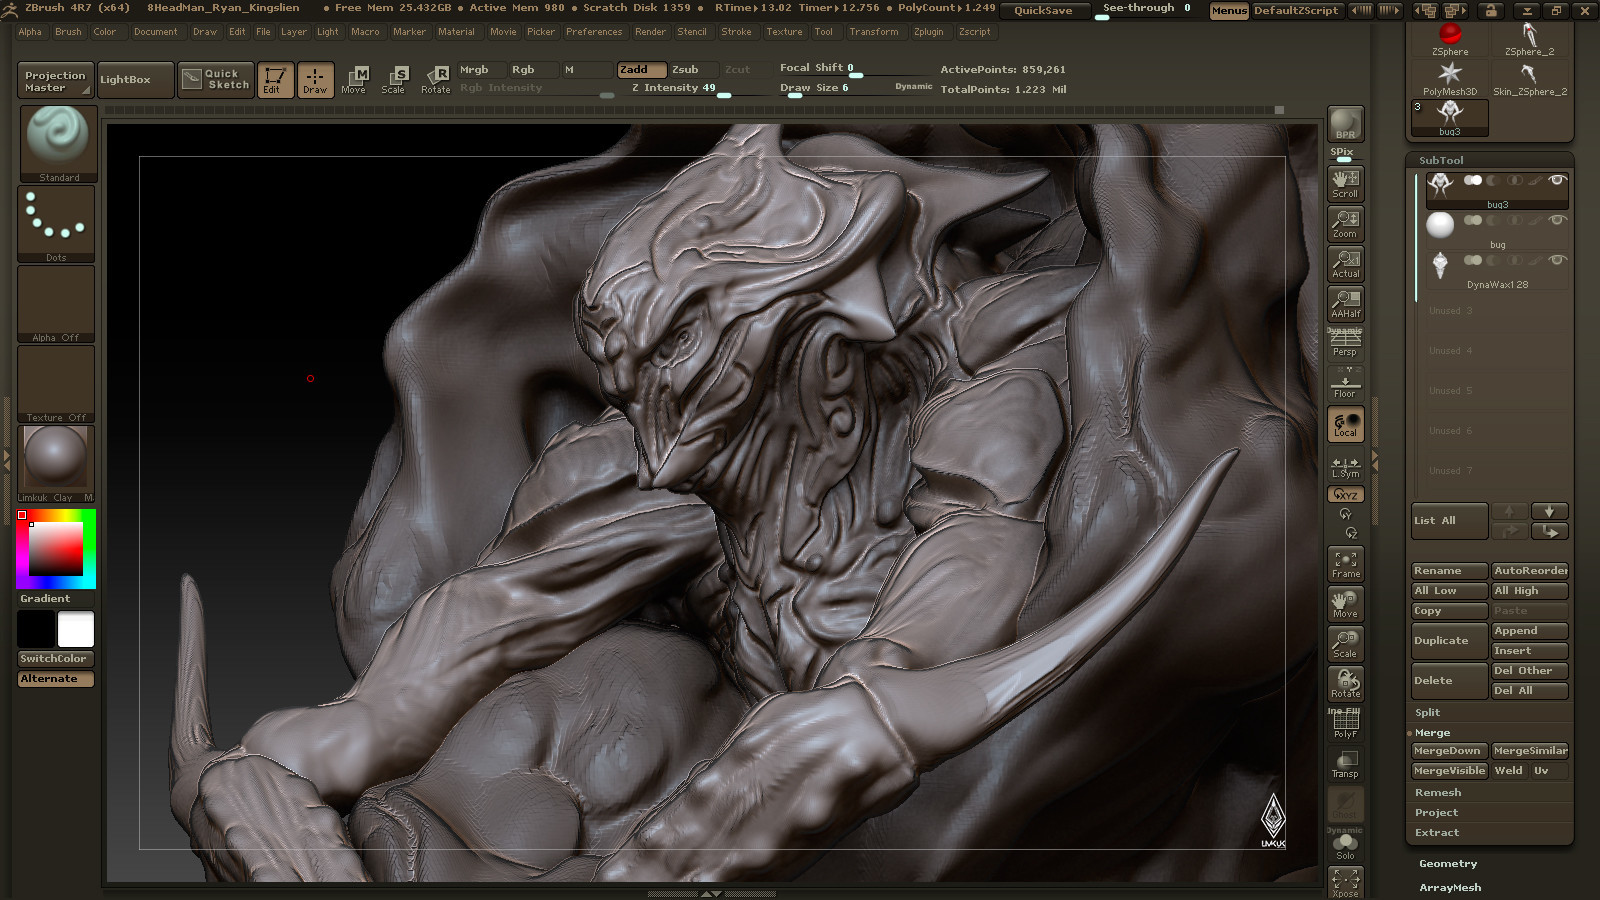The height and width of the screenshot is (900, 1600).
Task: Click the BPR render icon
Action: [1345, 124]
